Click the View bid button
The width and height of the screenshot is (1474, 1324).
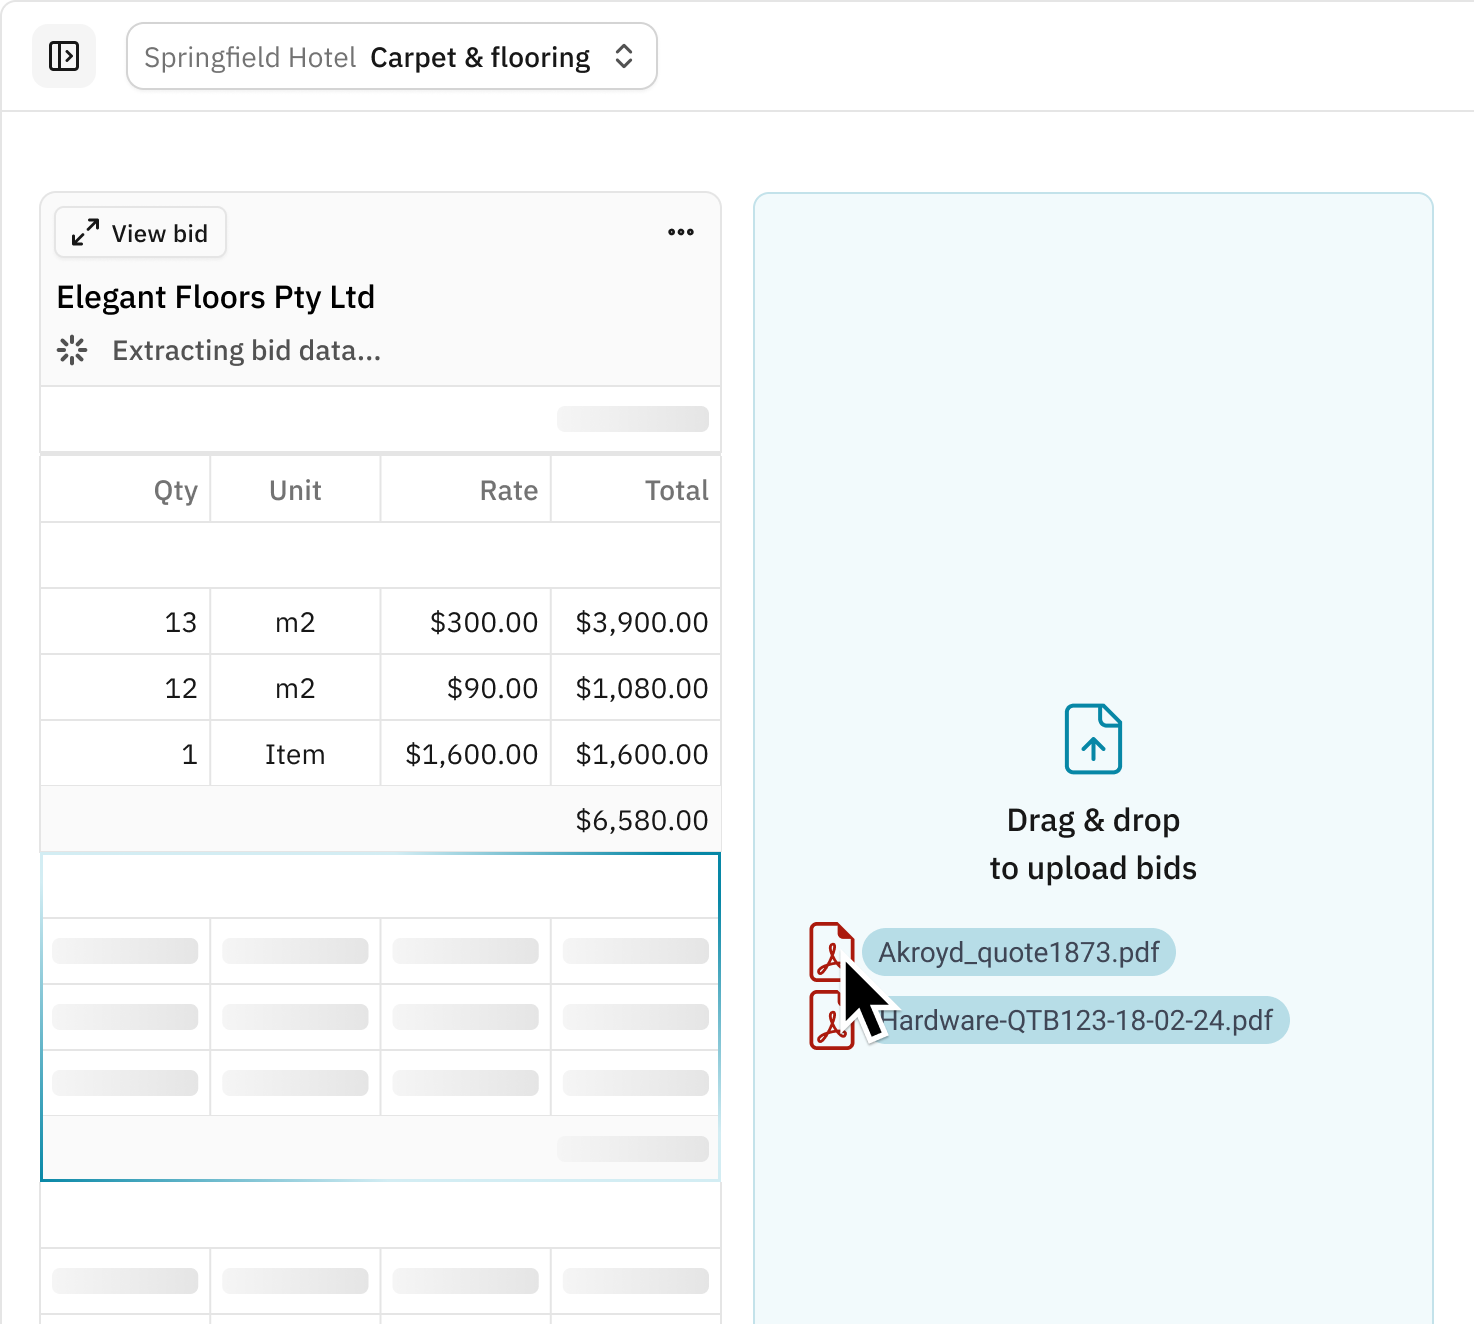coord(140,233)
